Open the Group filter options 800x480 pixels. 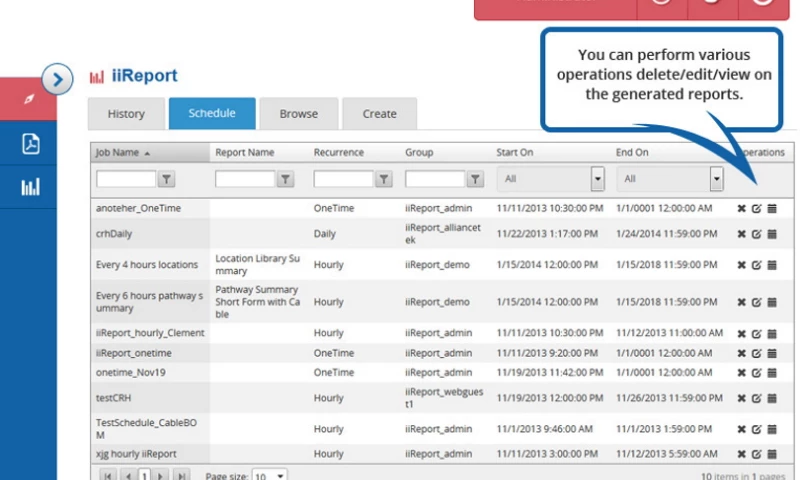pos(475,179)
